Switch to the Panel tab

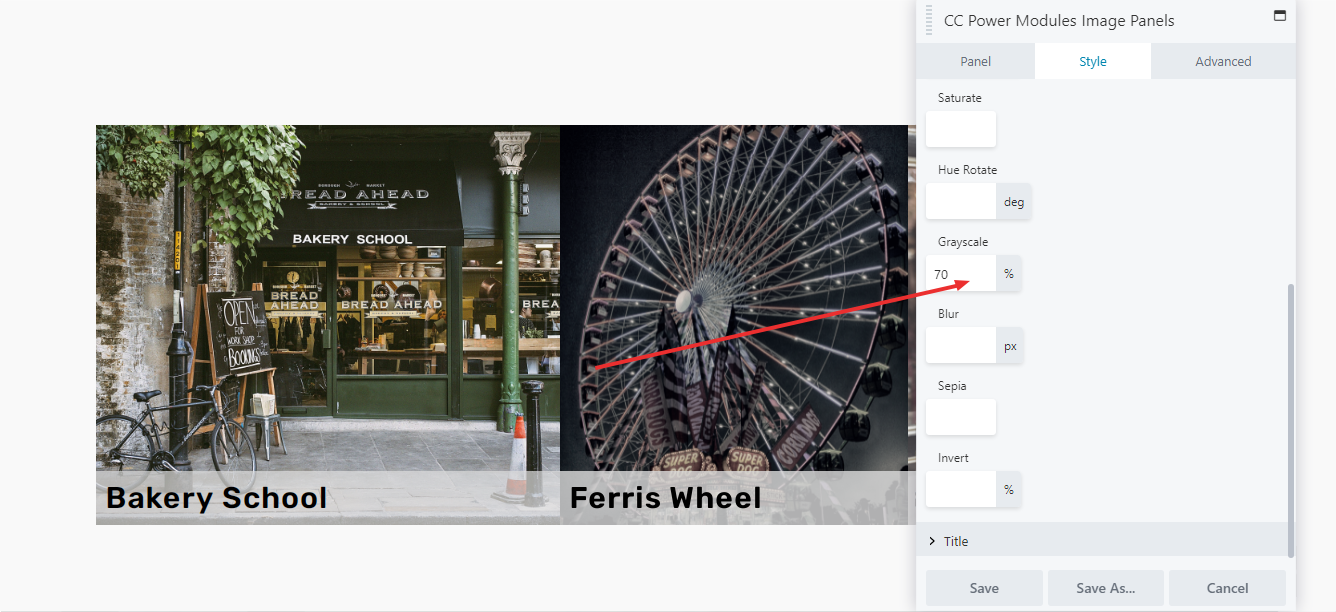click(975, 61)
